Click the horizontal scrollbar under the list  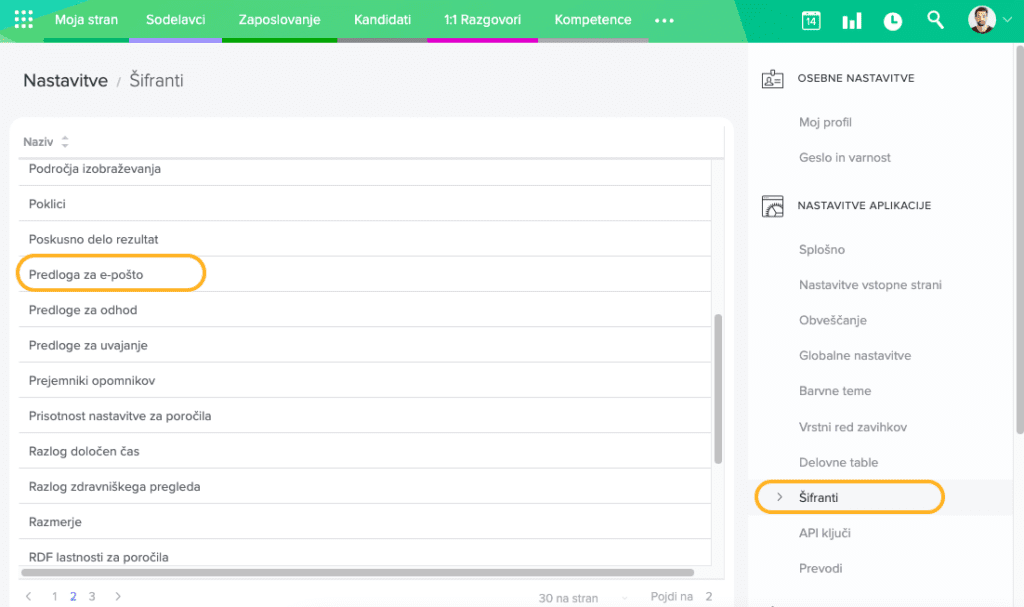(357, 573)
